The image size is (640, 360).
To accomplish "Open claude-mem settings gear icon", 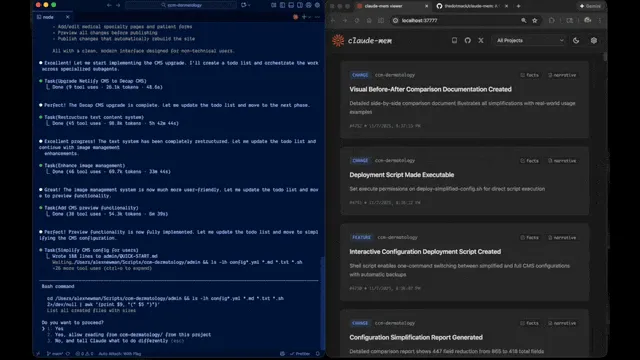I will point(594,40).
